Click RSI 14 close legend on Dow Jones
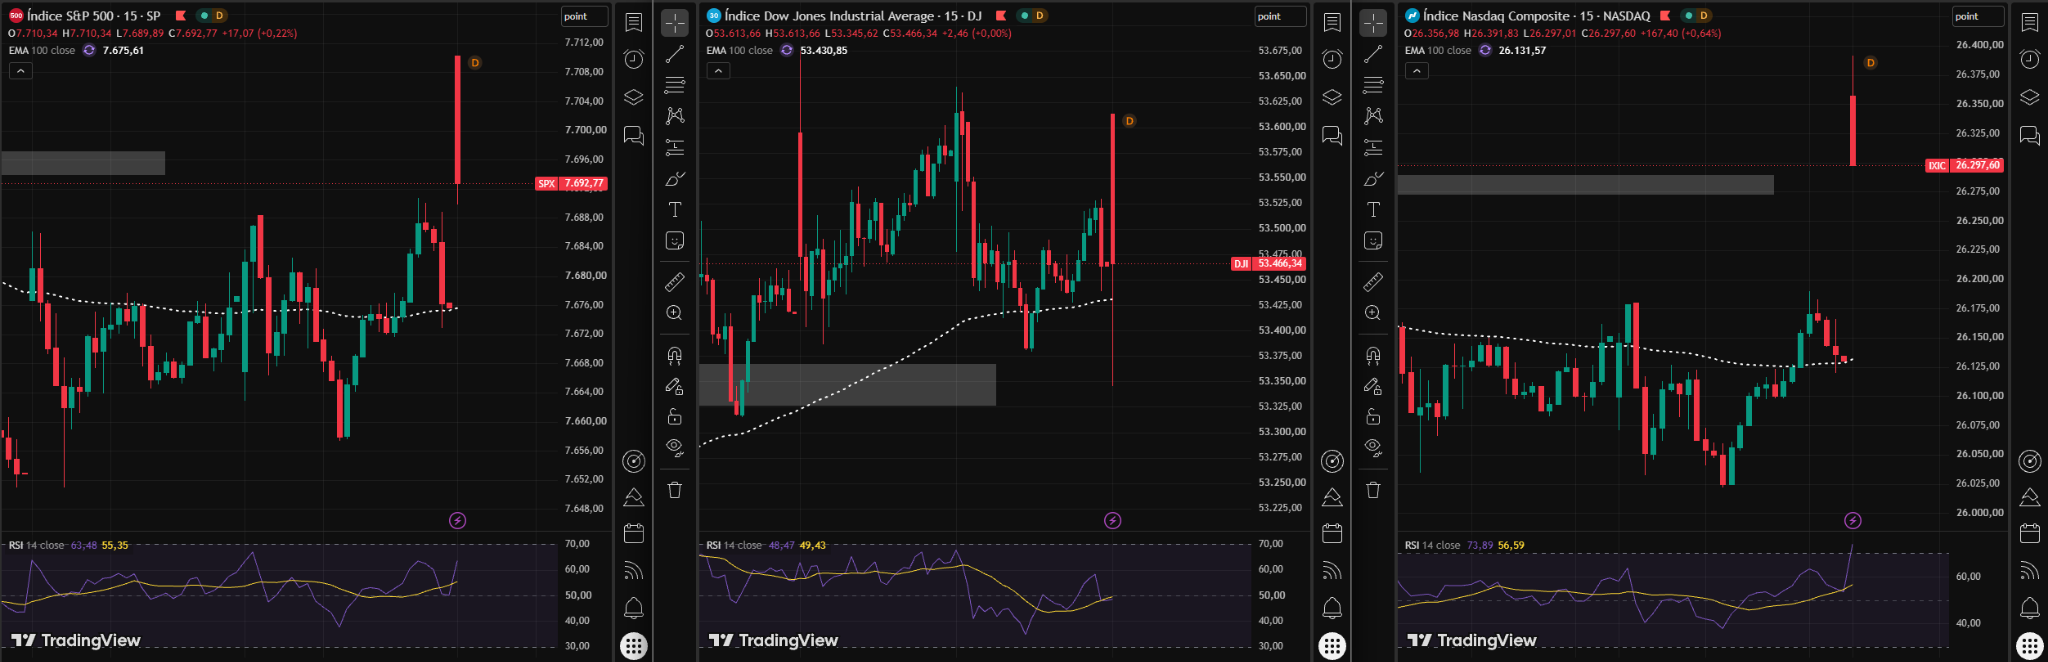The image size is (2048, 662). pos(734,545)
